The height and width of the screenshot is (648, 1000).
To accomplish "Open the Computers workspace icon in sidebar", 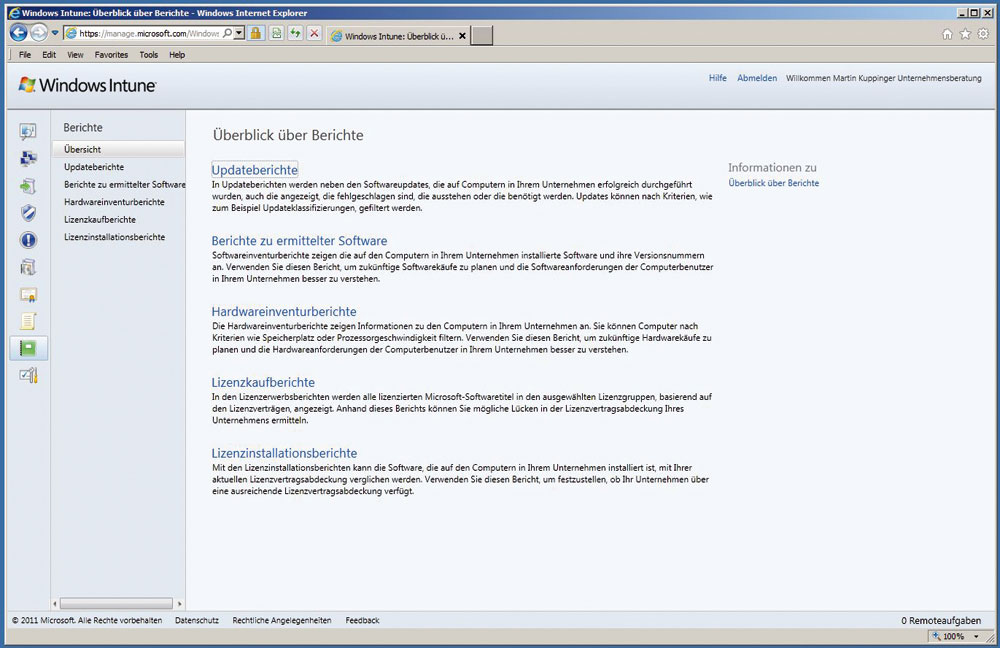I will pos(28,159).
